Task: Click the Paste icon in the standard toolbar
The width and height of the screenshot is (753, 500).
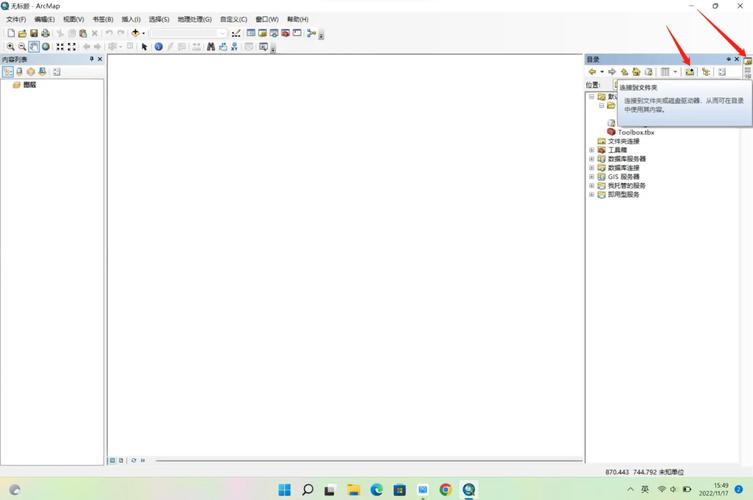Action: 83,33
